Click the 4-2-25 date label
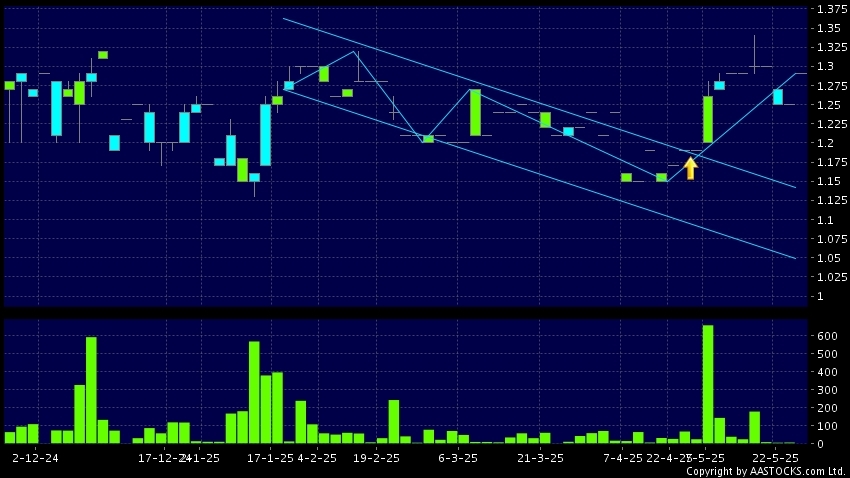 pos(317,458)
